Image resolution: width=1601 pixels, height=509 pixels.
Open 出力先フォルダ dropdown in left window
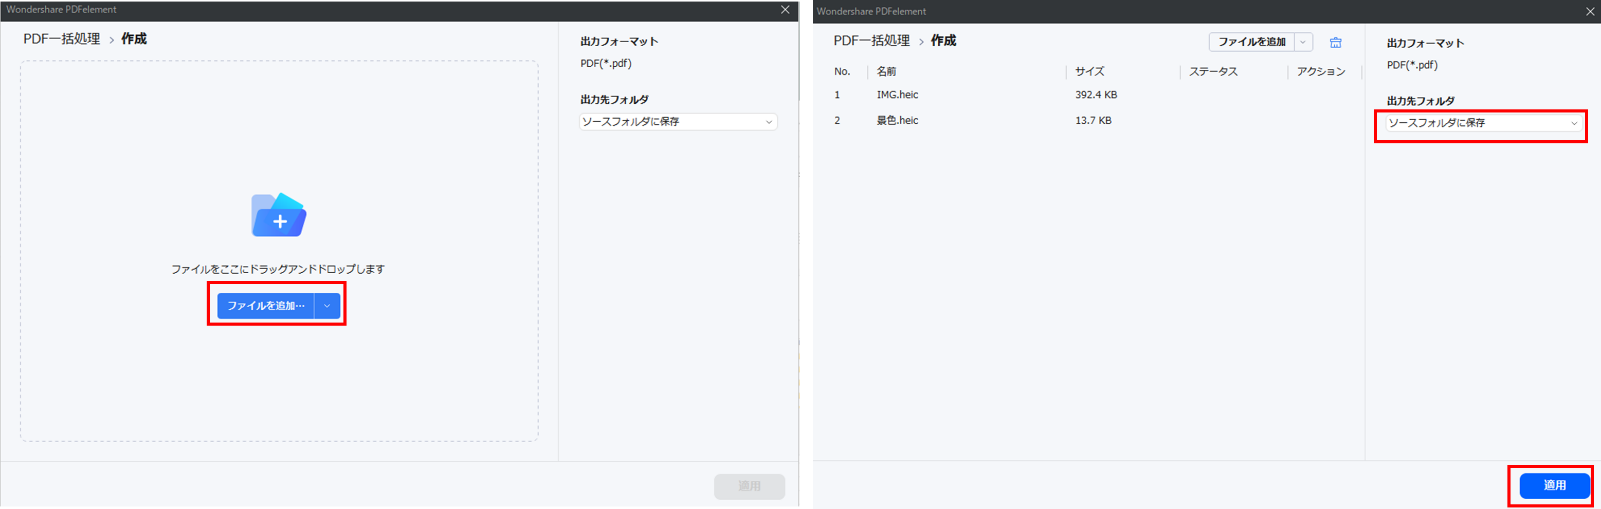(x=678, y=122)
